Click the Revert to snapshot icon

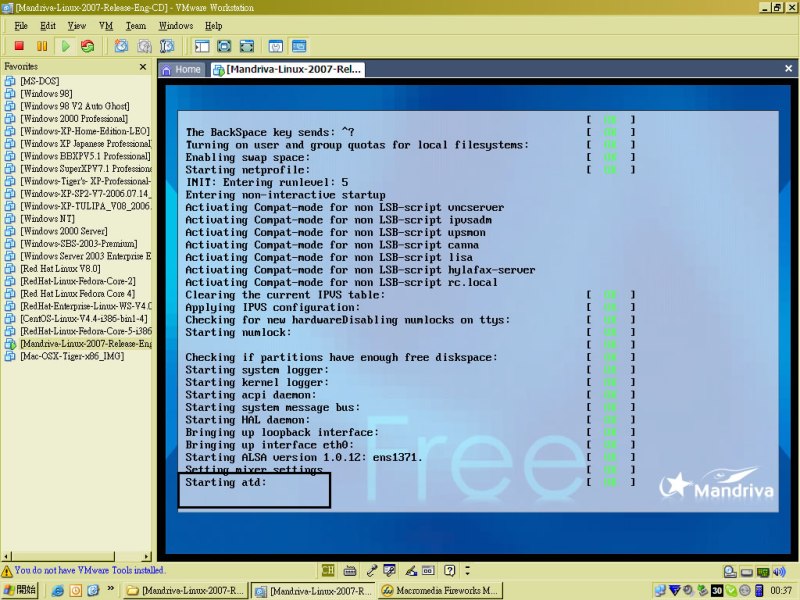tap(144, 46)
